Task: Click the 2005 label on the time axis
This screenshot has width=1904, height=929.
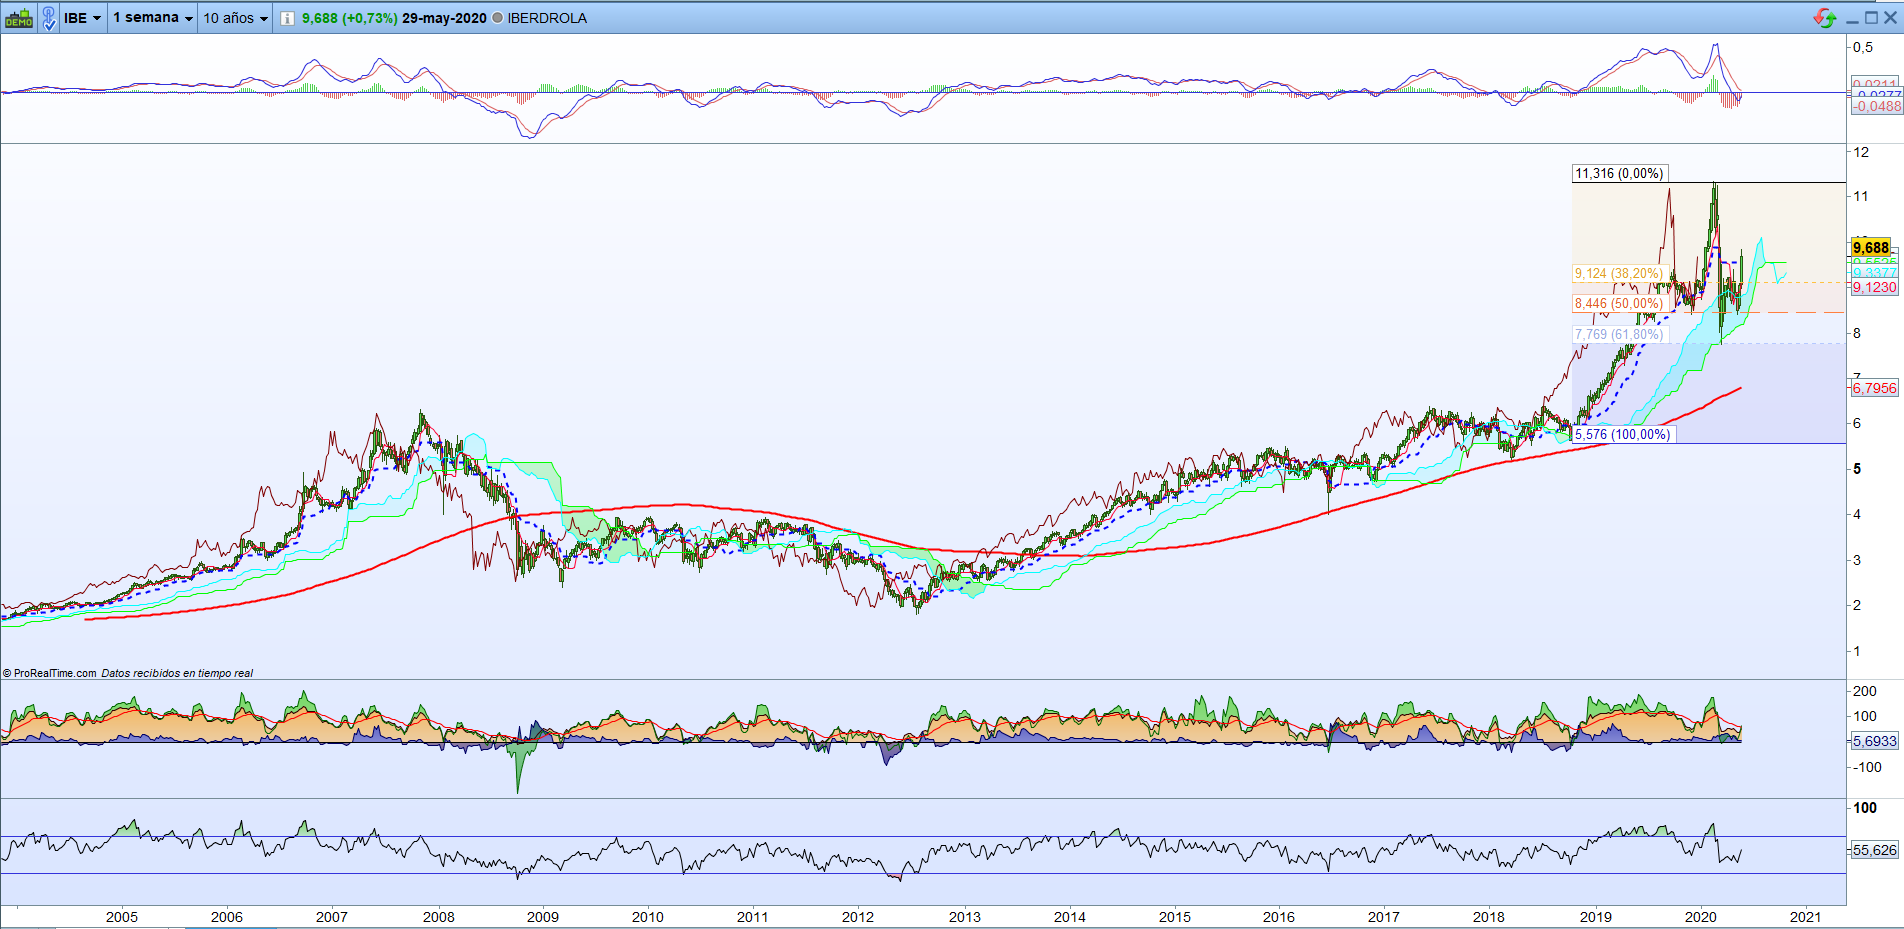Action: click(122, 917)
